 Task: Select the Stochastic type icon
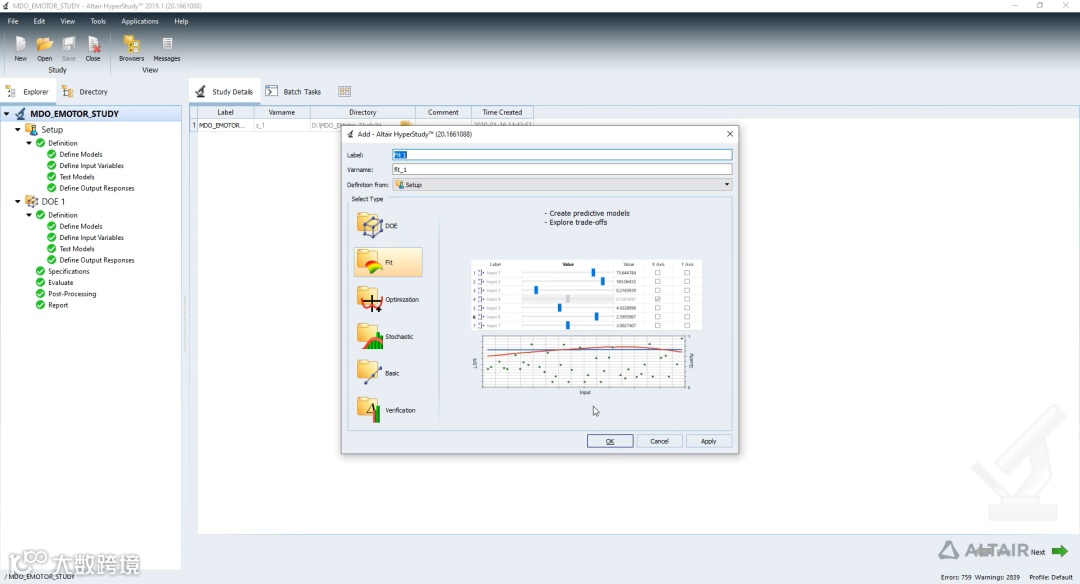point(369,336)
